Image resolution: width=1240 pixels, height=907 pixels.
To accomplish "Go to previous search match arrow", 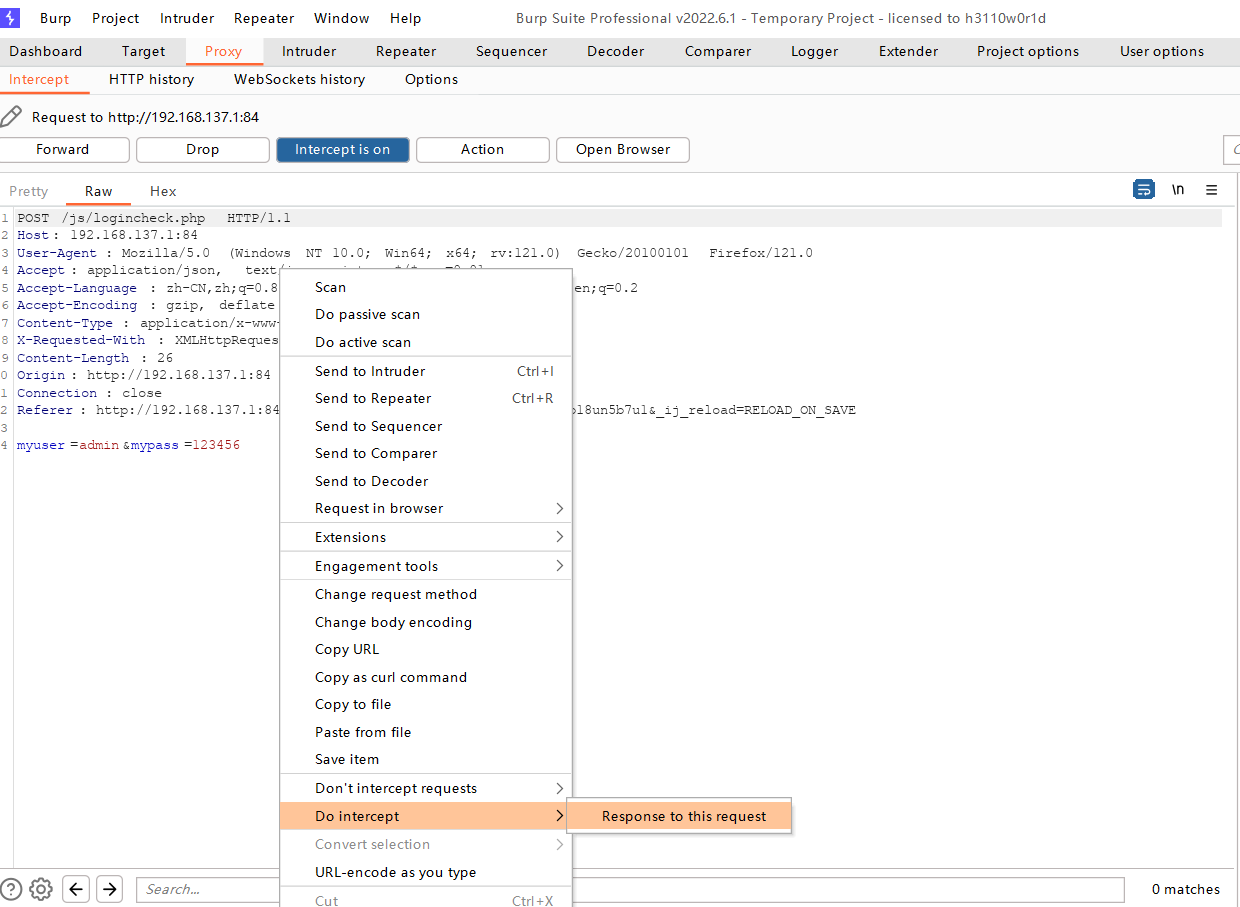I will 77,889.
